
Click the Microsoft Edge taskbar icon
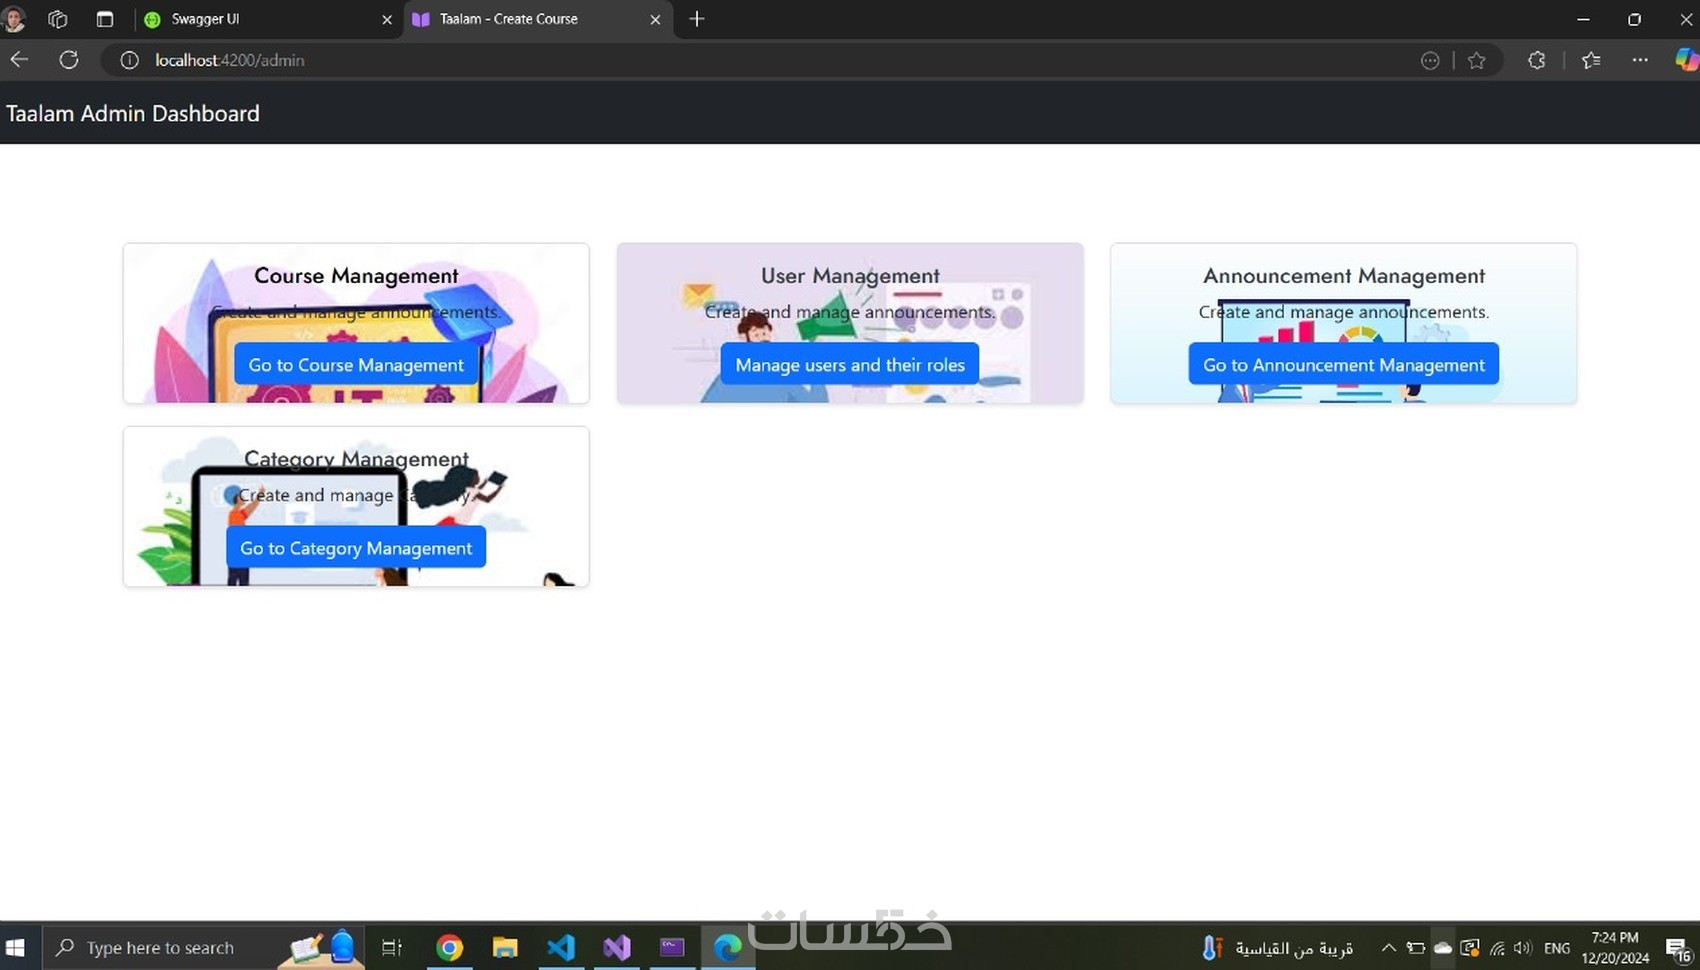tap(728, 947)
